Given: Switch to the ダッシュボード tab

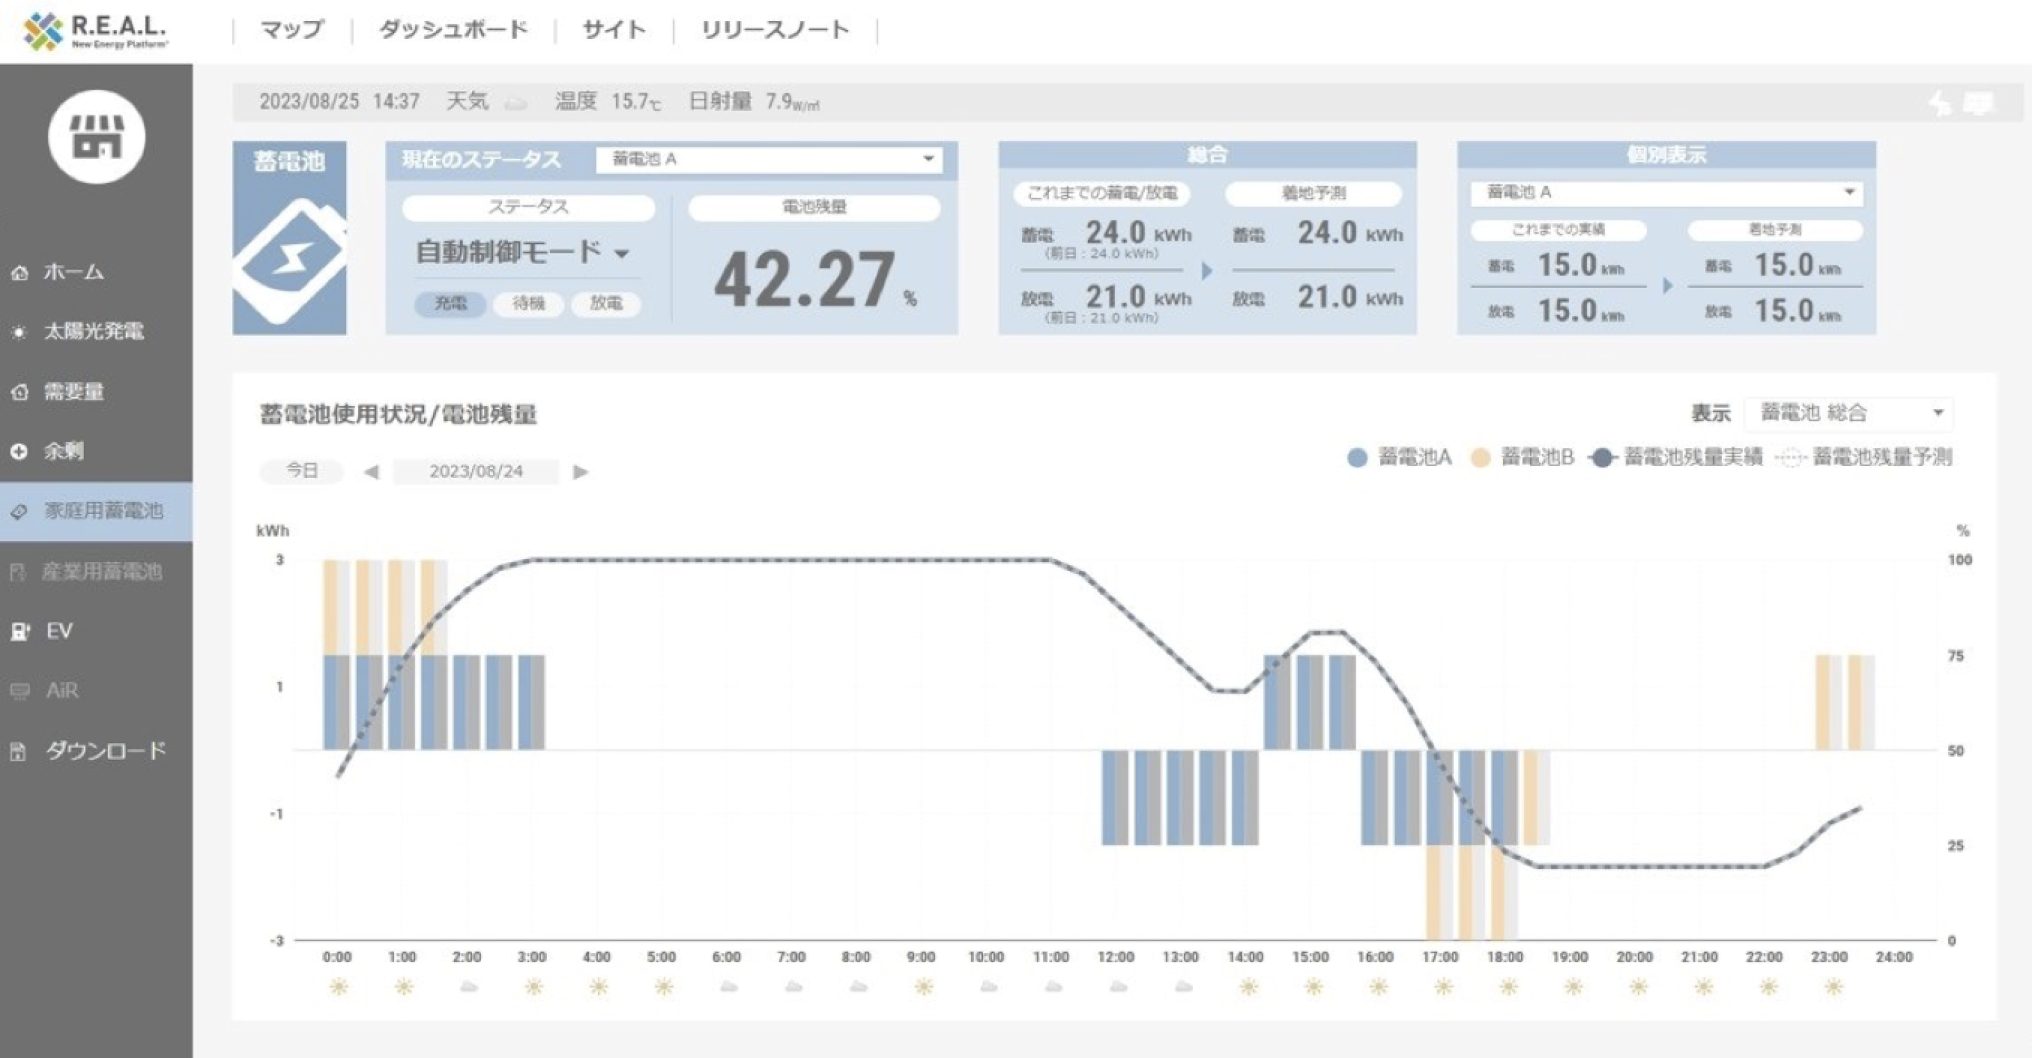Looking at the screenshot, I should [453, 30].
